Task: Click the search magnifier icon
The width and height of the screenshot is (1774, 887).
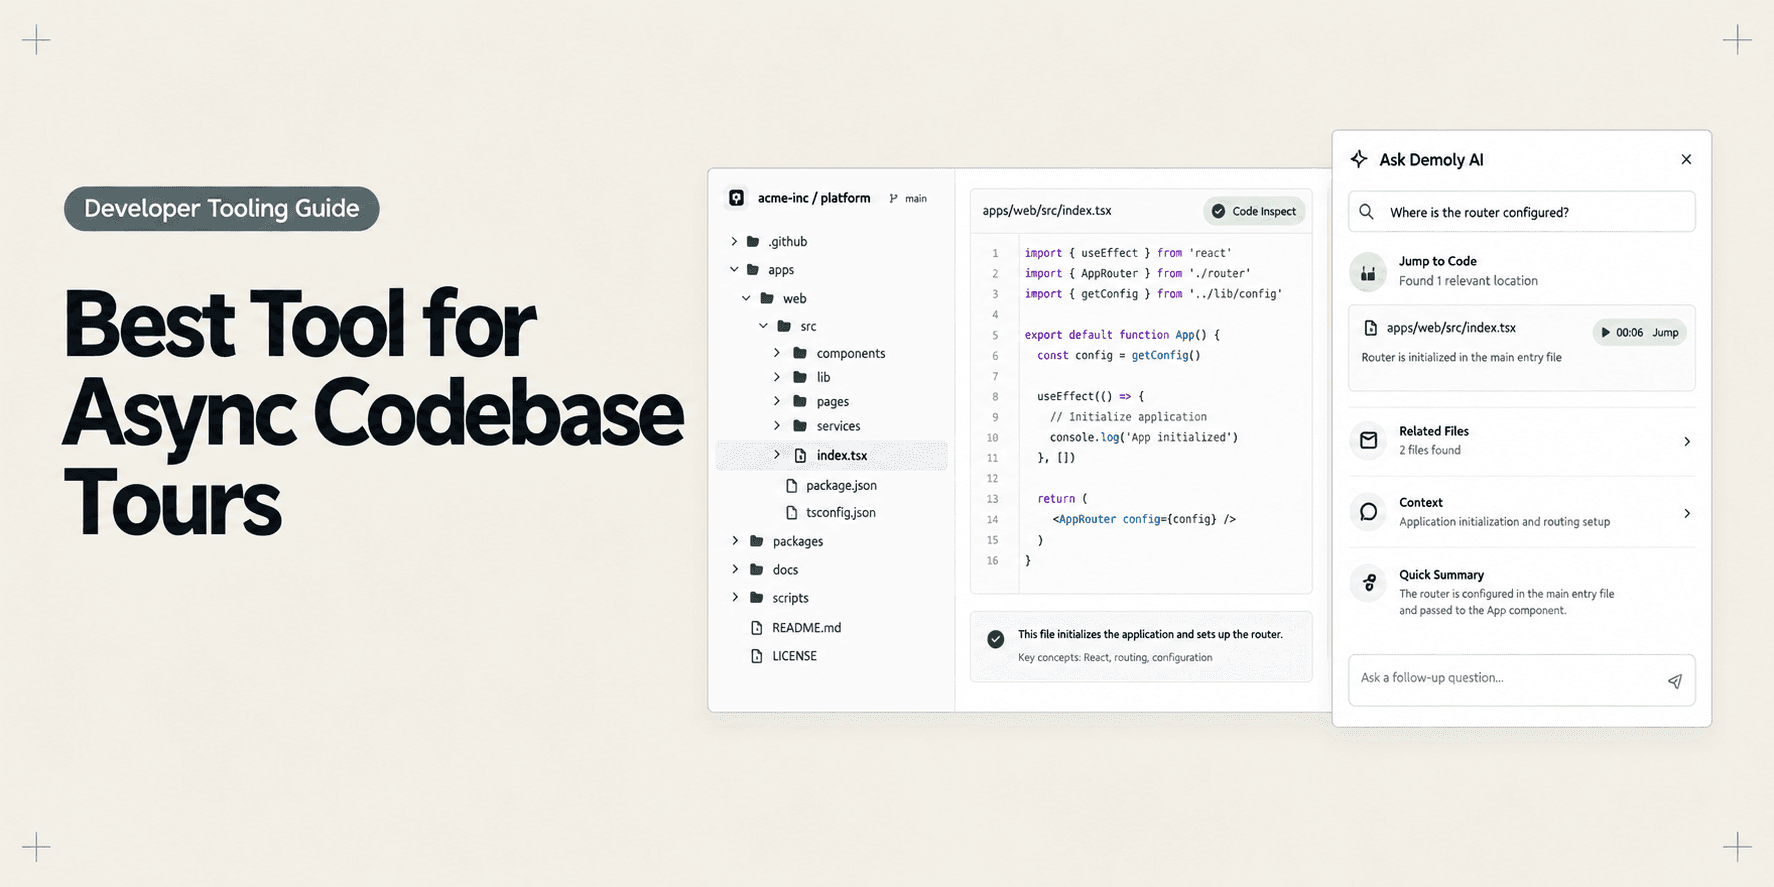Action: tap(1367, 212)
